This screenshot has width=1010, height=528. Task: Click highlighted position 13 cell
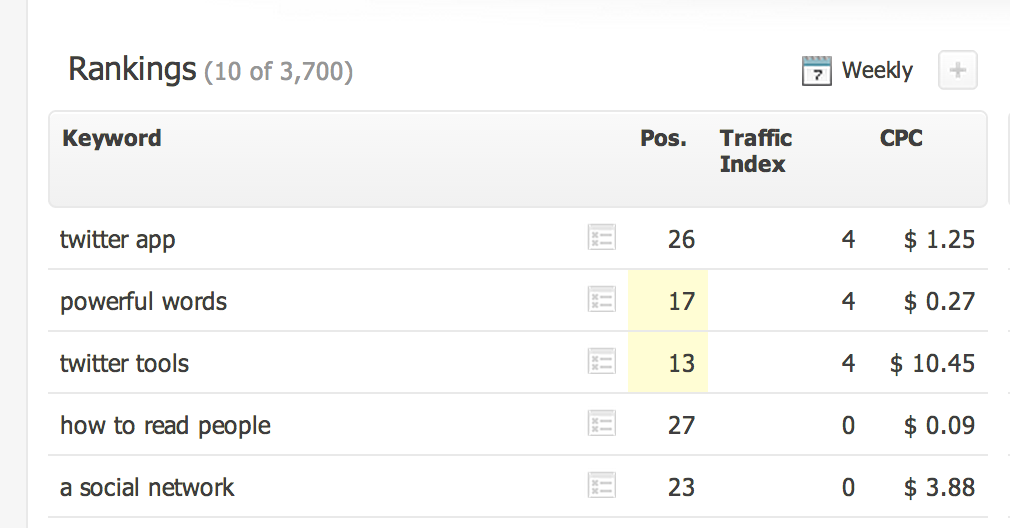coord(668,363)
